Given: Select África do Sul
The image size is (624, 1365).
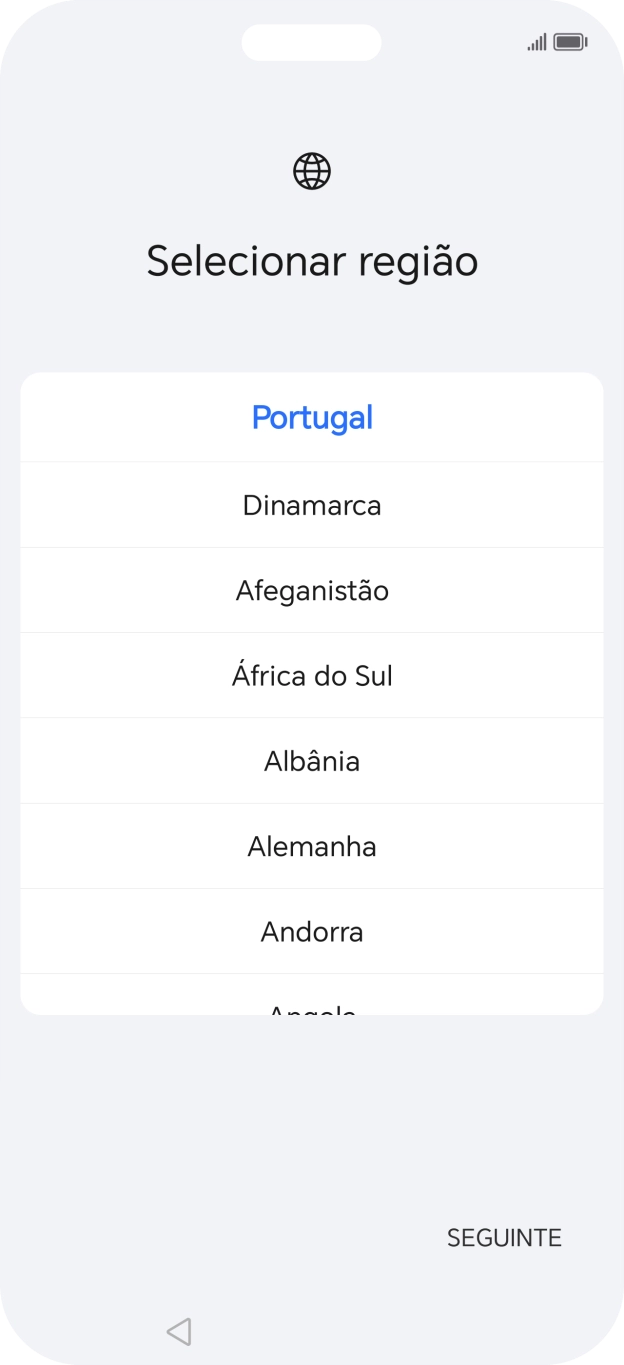Looking at the screenshot, I should tap(311, 675).
